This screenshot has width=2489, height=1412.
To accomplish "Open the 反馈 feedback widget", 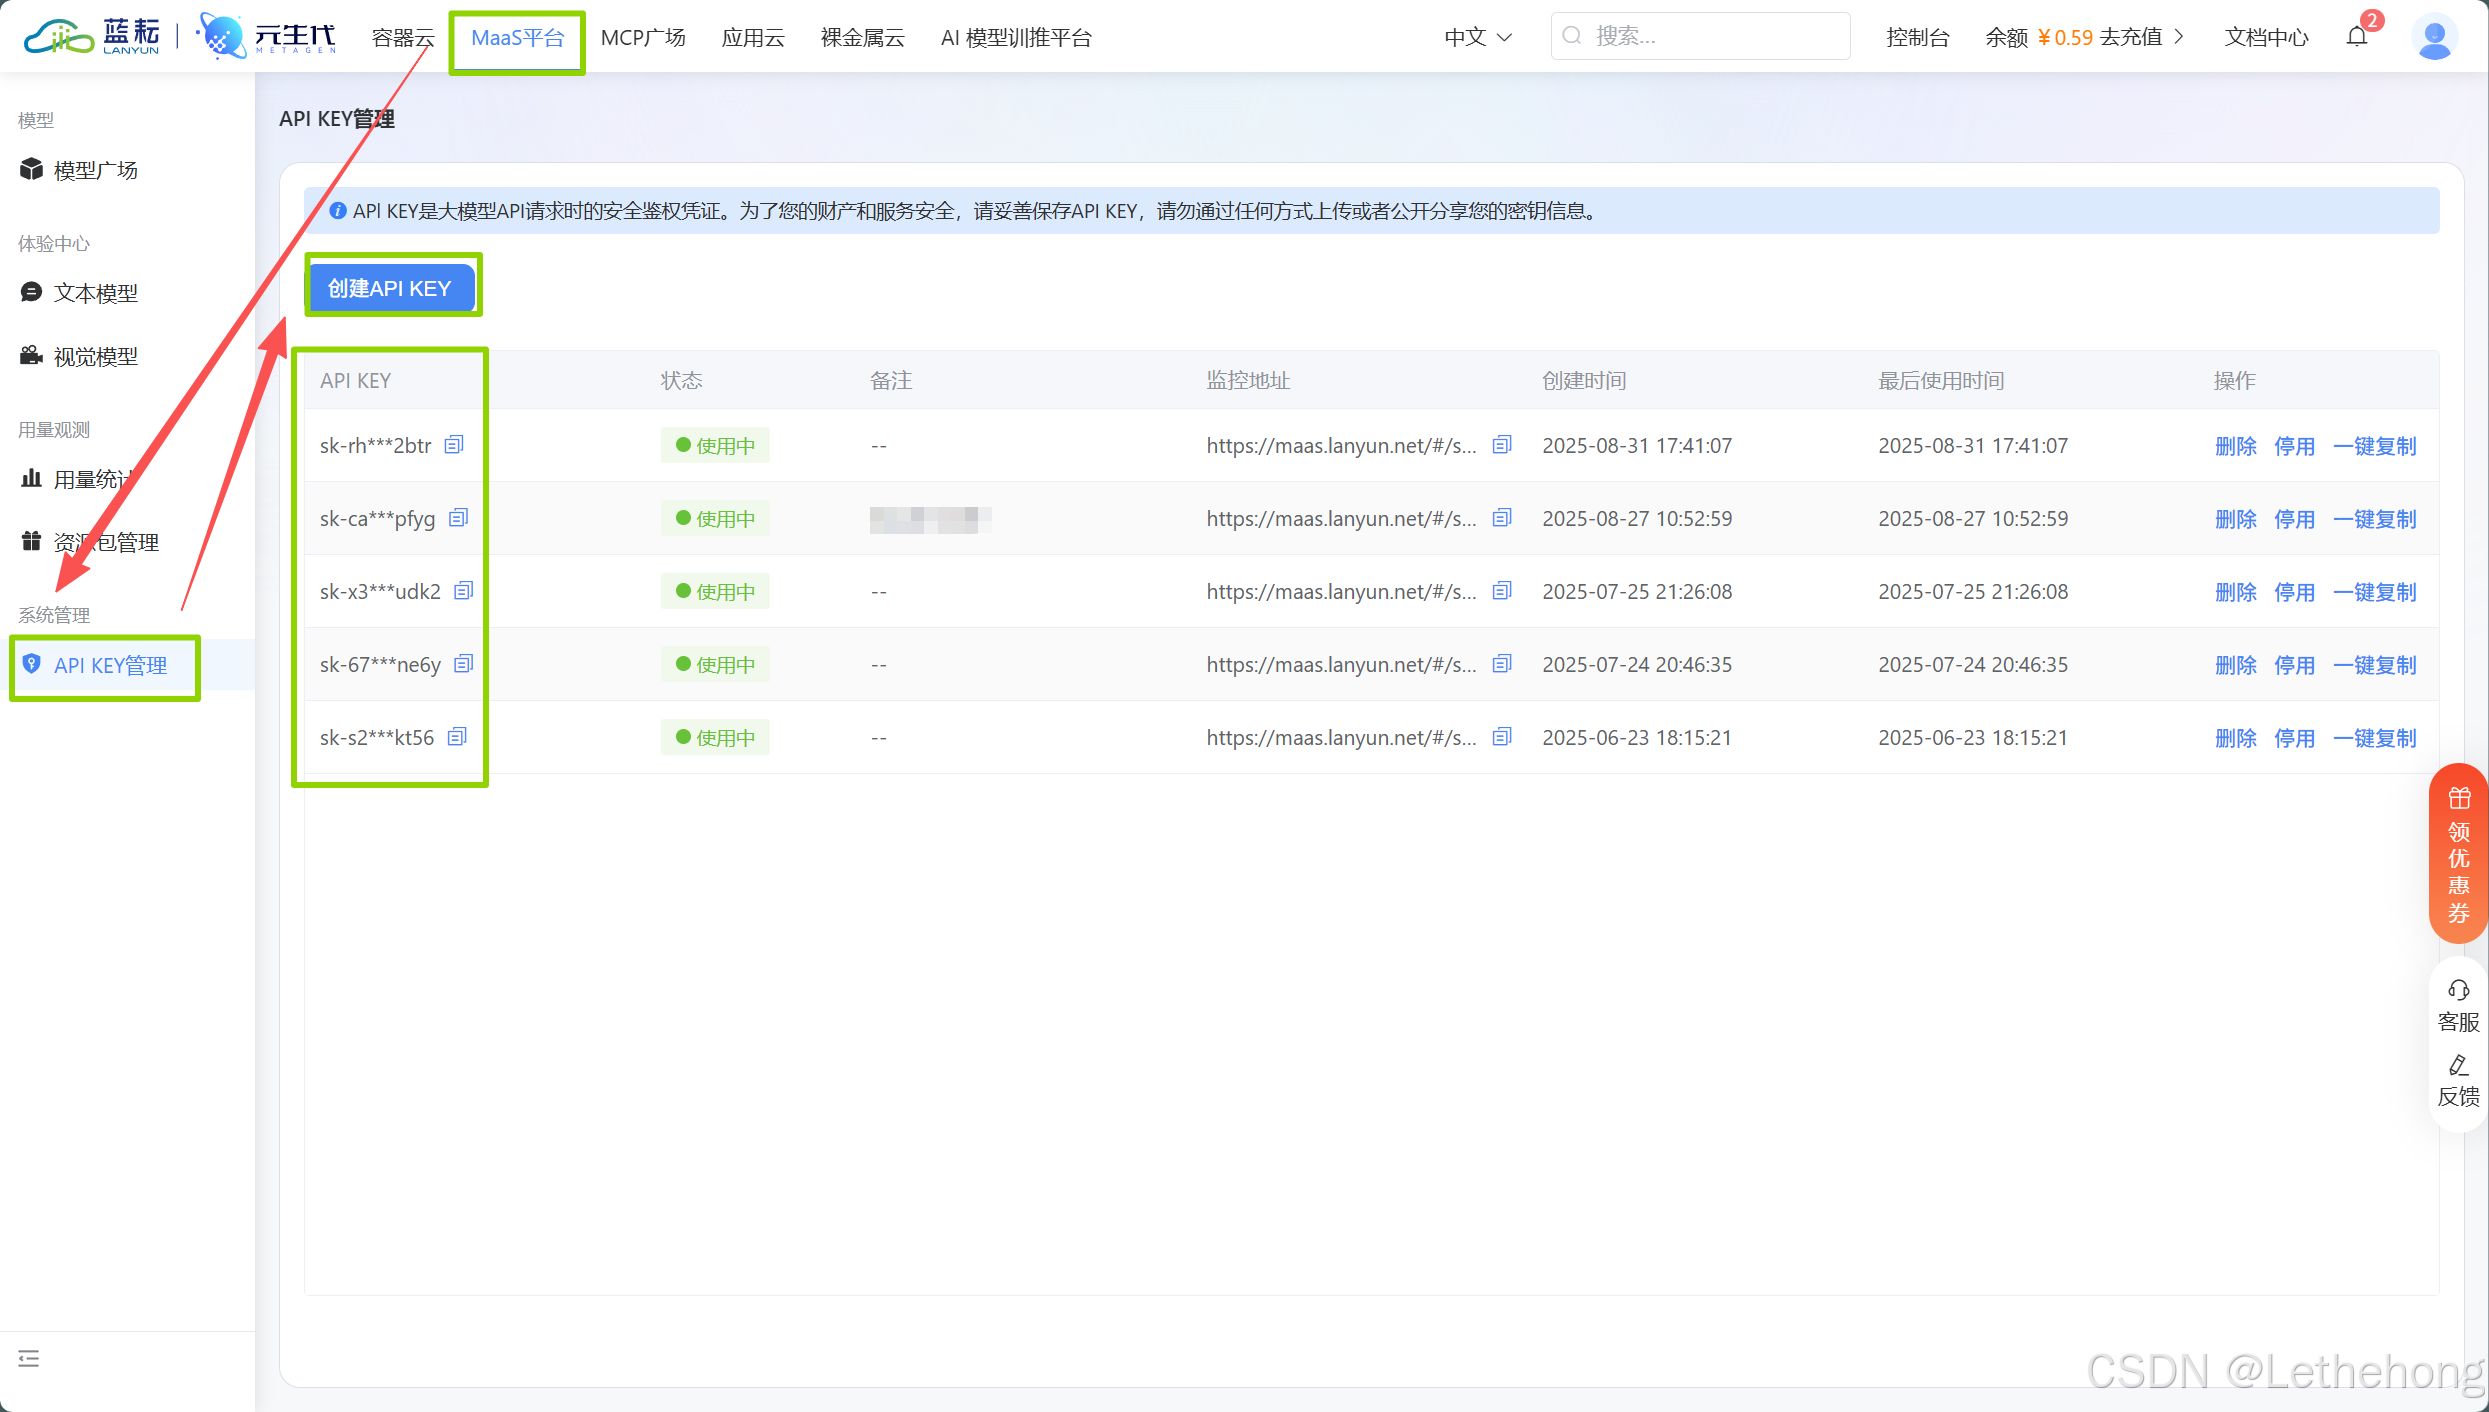I will [2458, 1080].
